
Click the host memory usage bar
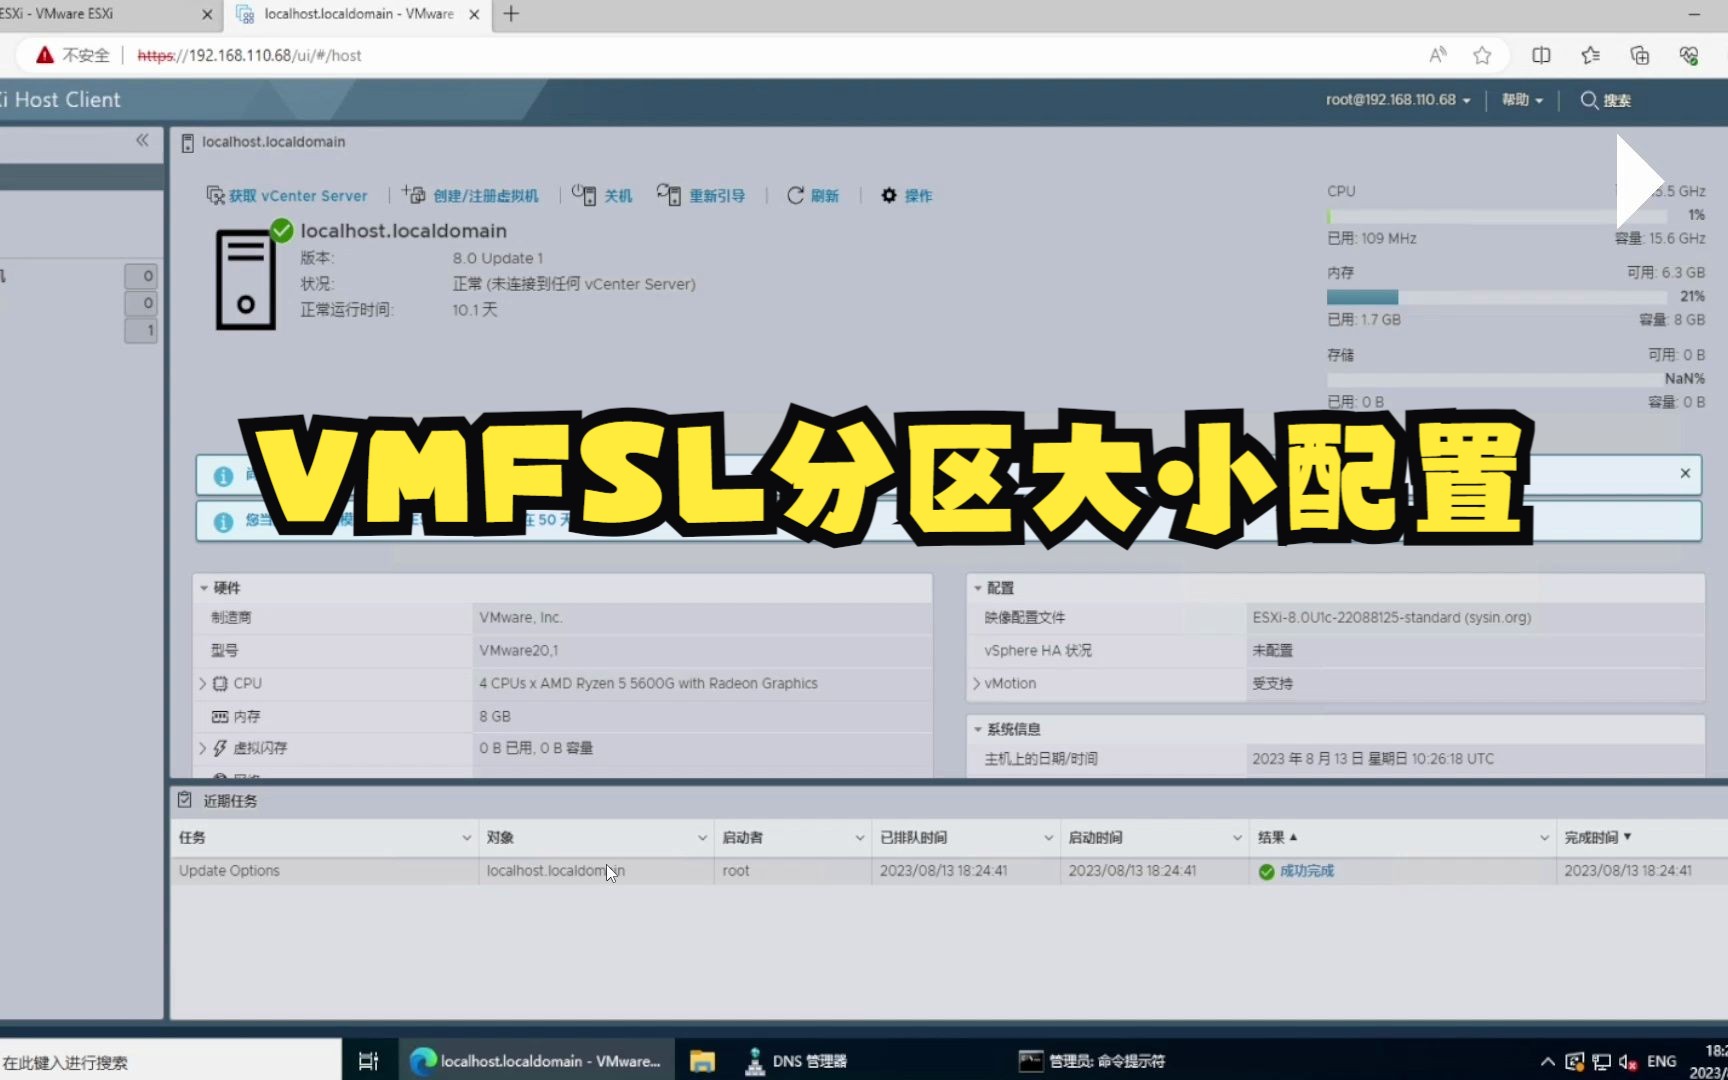(x=1497, y=297)
